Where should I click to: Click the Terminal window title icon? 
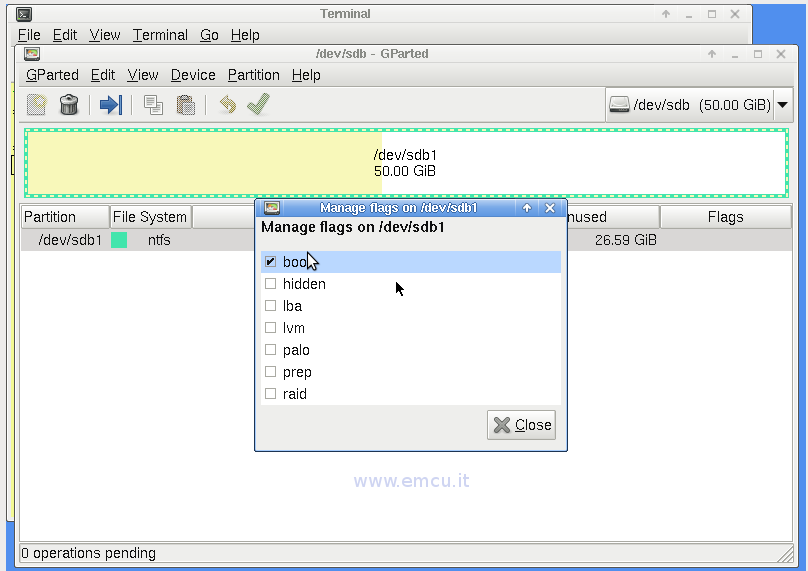click(24, 14)
